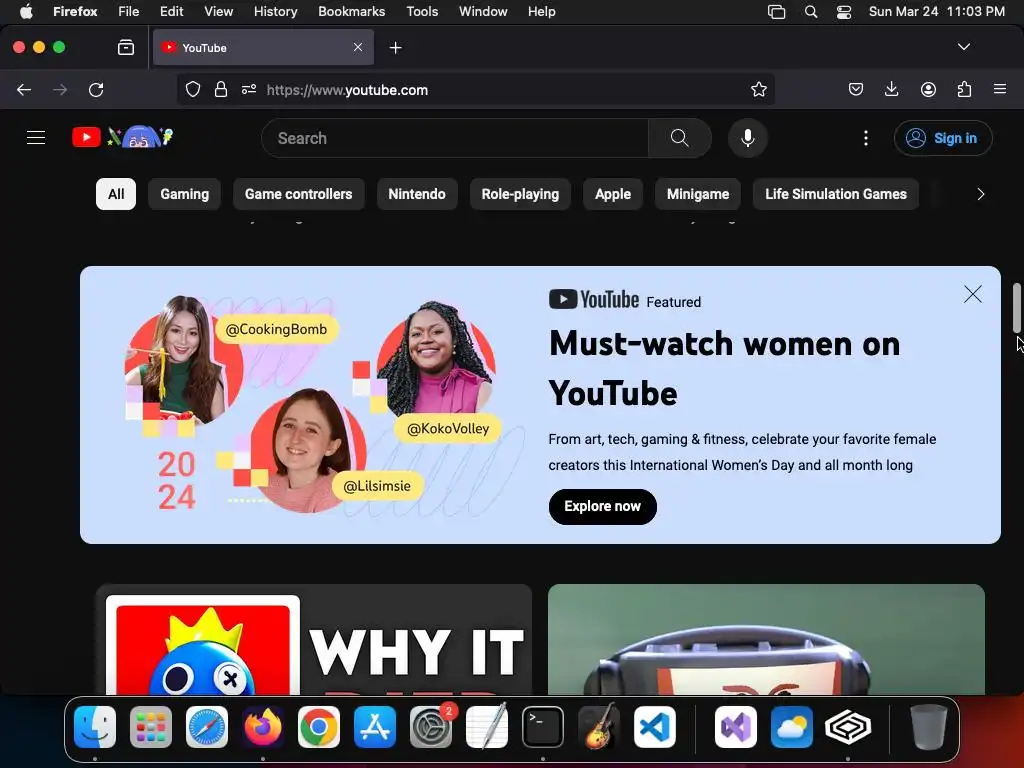The image size is (1024, 768).
Task: Click the Explore now button
Action: tap(602, 506)
